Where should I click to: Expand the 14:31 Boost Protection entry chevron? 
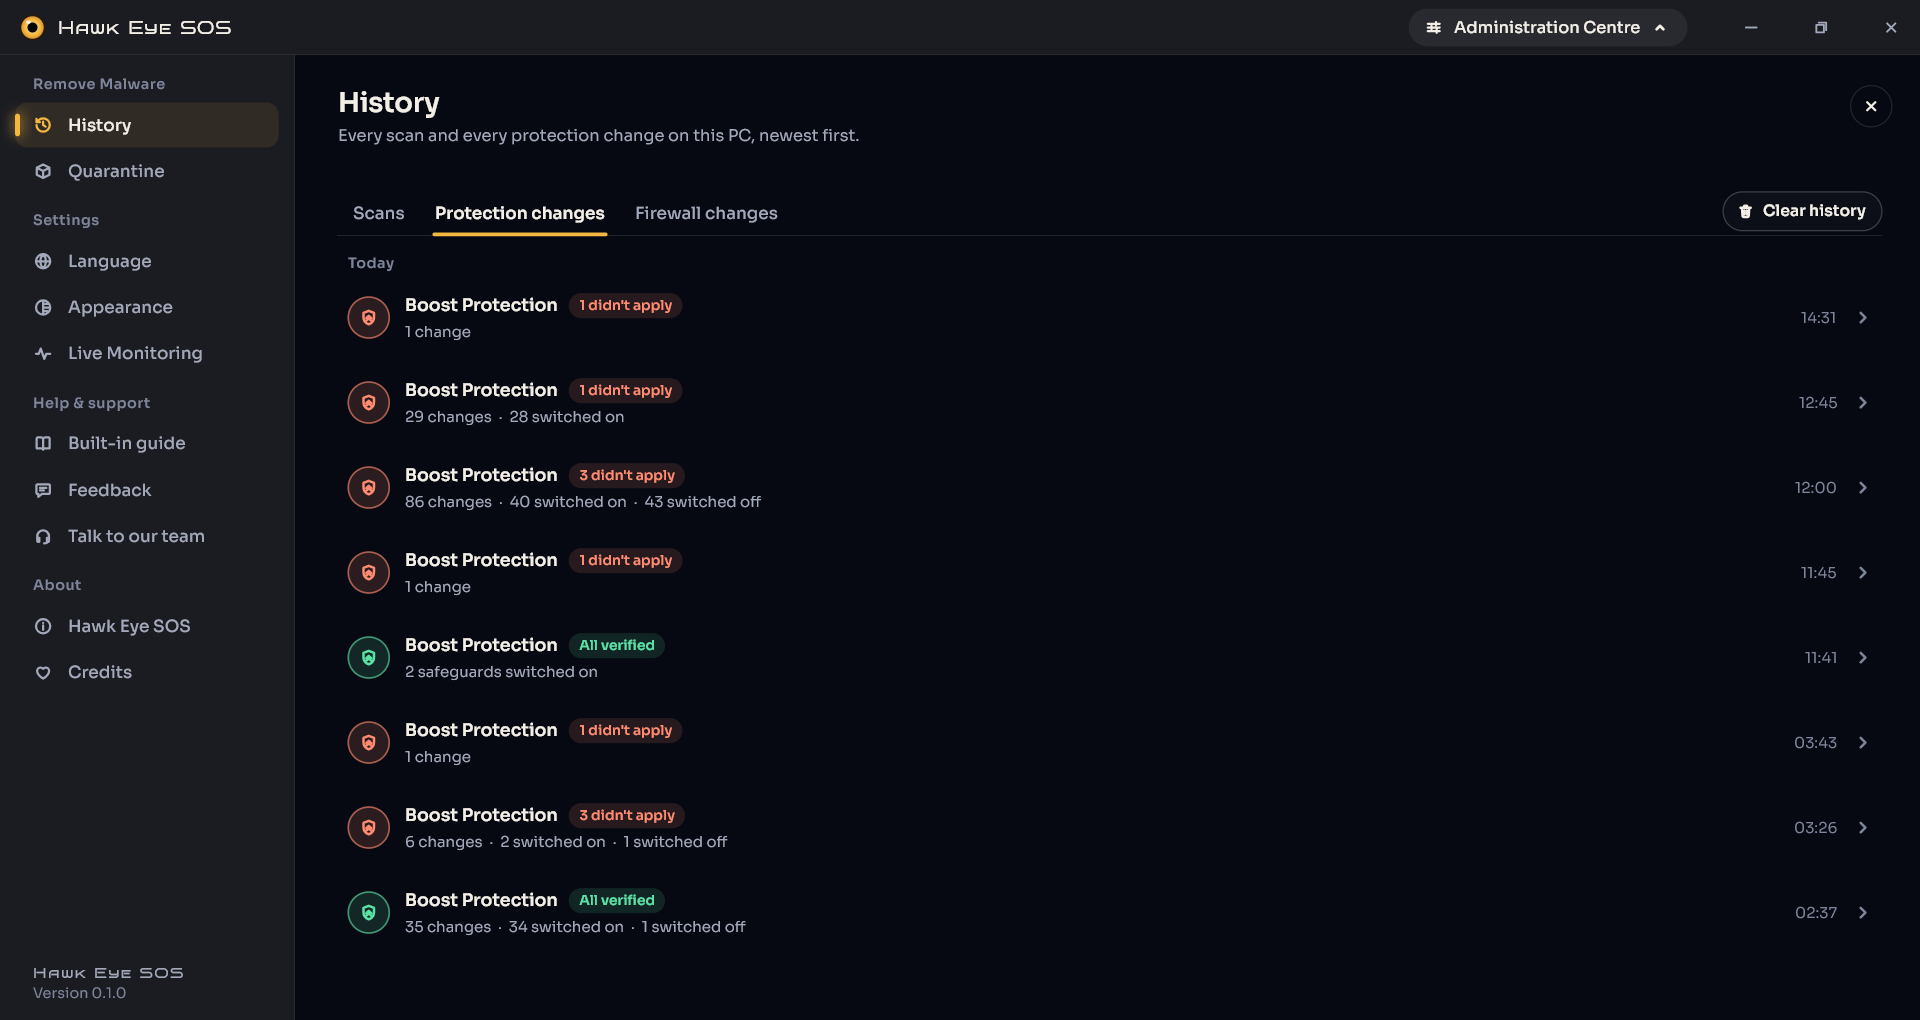1862,318
